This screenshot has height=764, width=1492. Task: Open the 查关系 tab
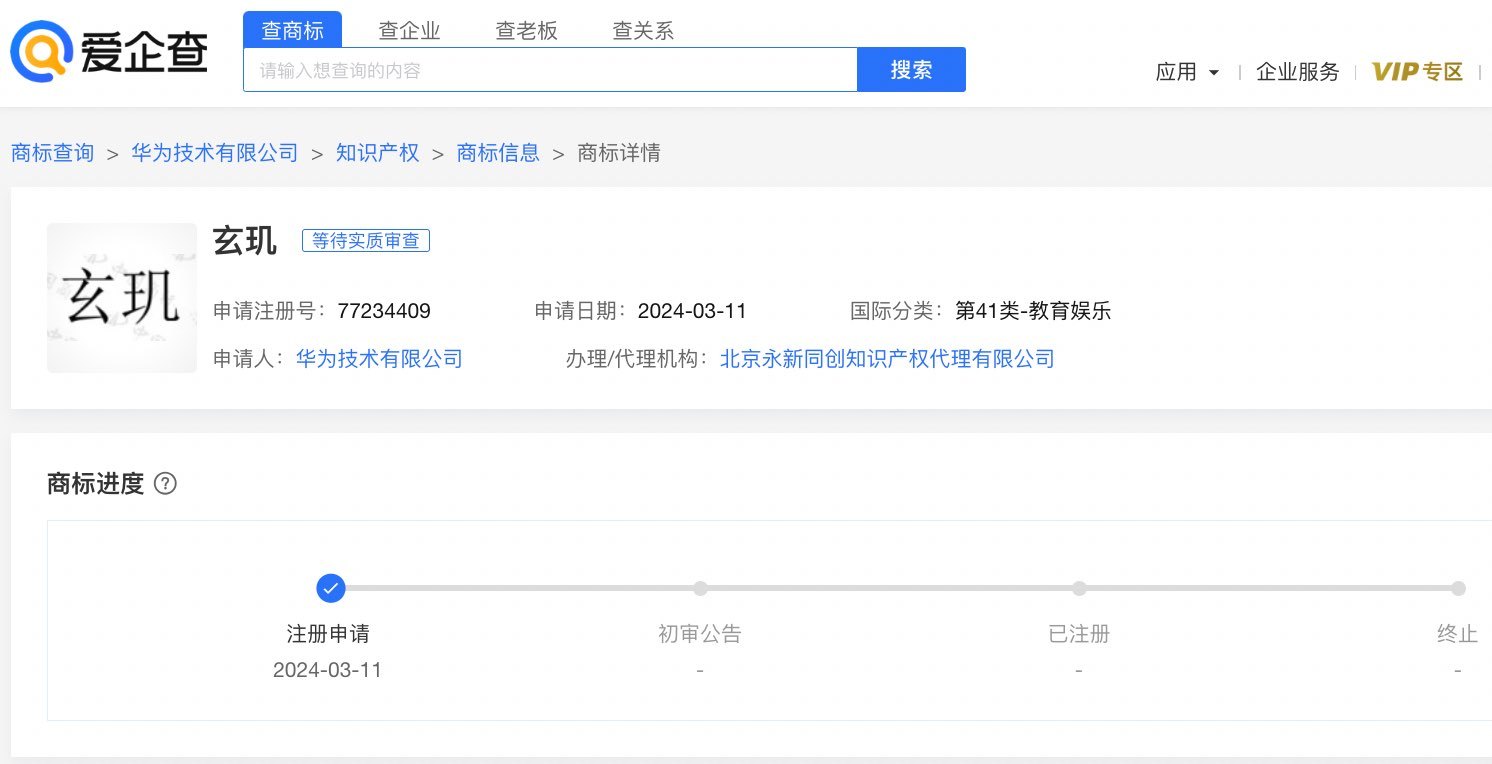coord(643,31)
